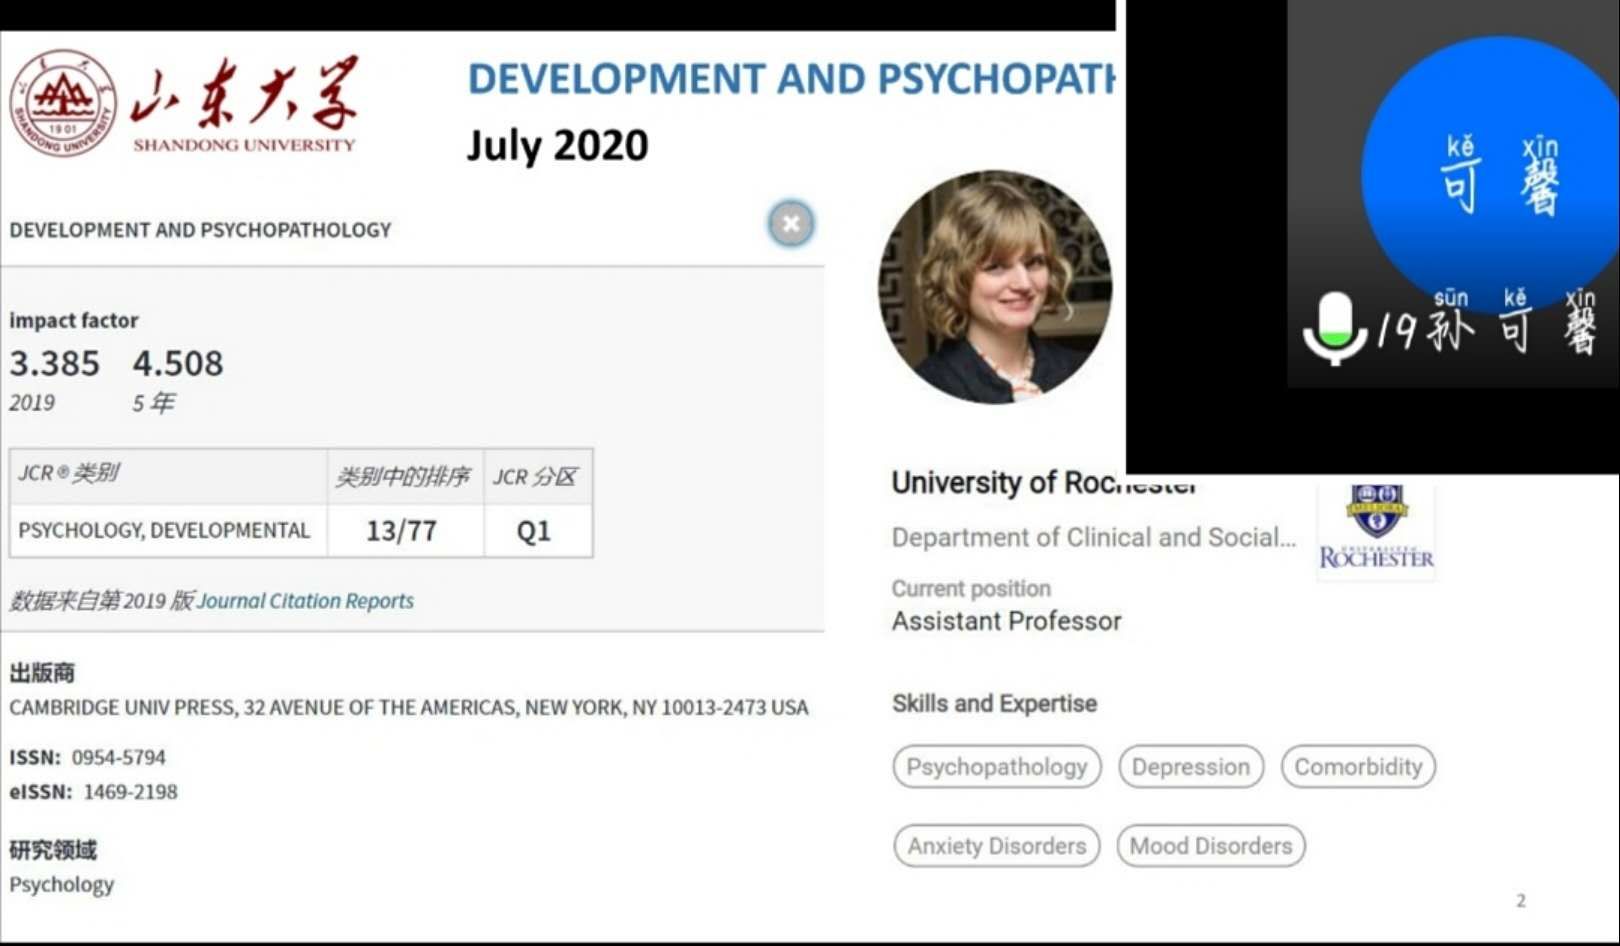
Task: Close the Development and Psychopathology journal panel
Action: pyautogui.click(x=790, y=224)
